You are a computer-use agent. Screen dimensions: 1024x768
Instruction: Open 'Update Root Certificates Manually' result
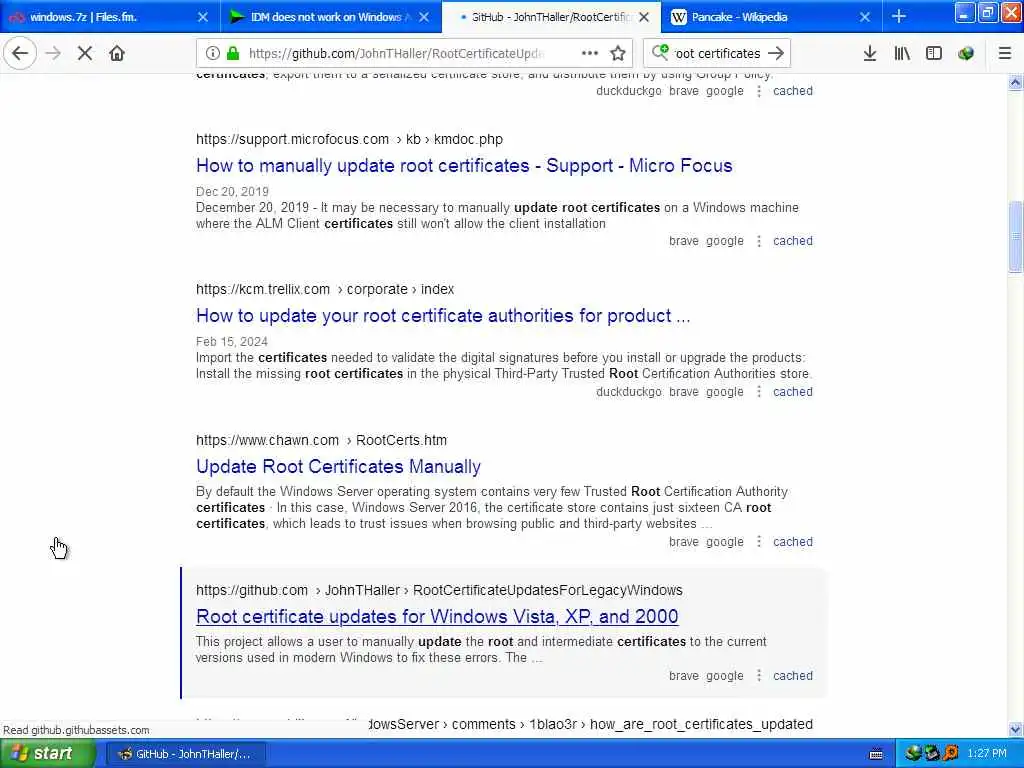[338, 467]
